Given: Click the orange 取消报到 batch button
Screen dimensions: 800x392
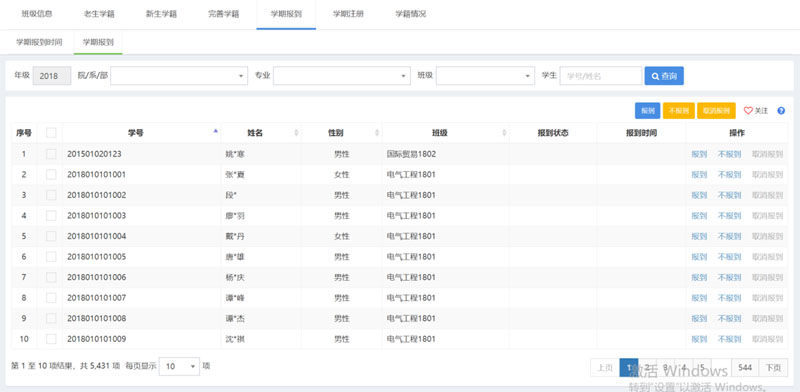Looking at the screenshot, I should pyautogui.click(x=716, y=111).
